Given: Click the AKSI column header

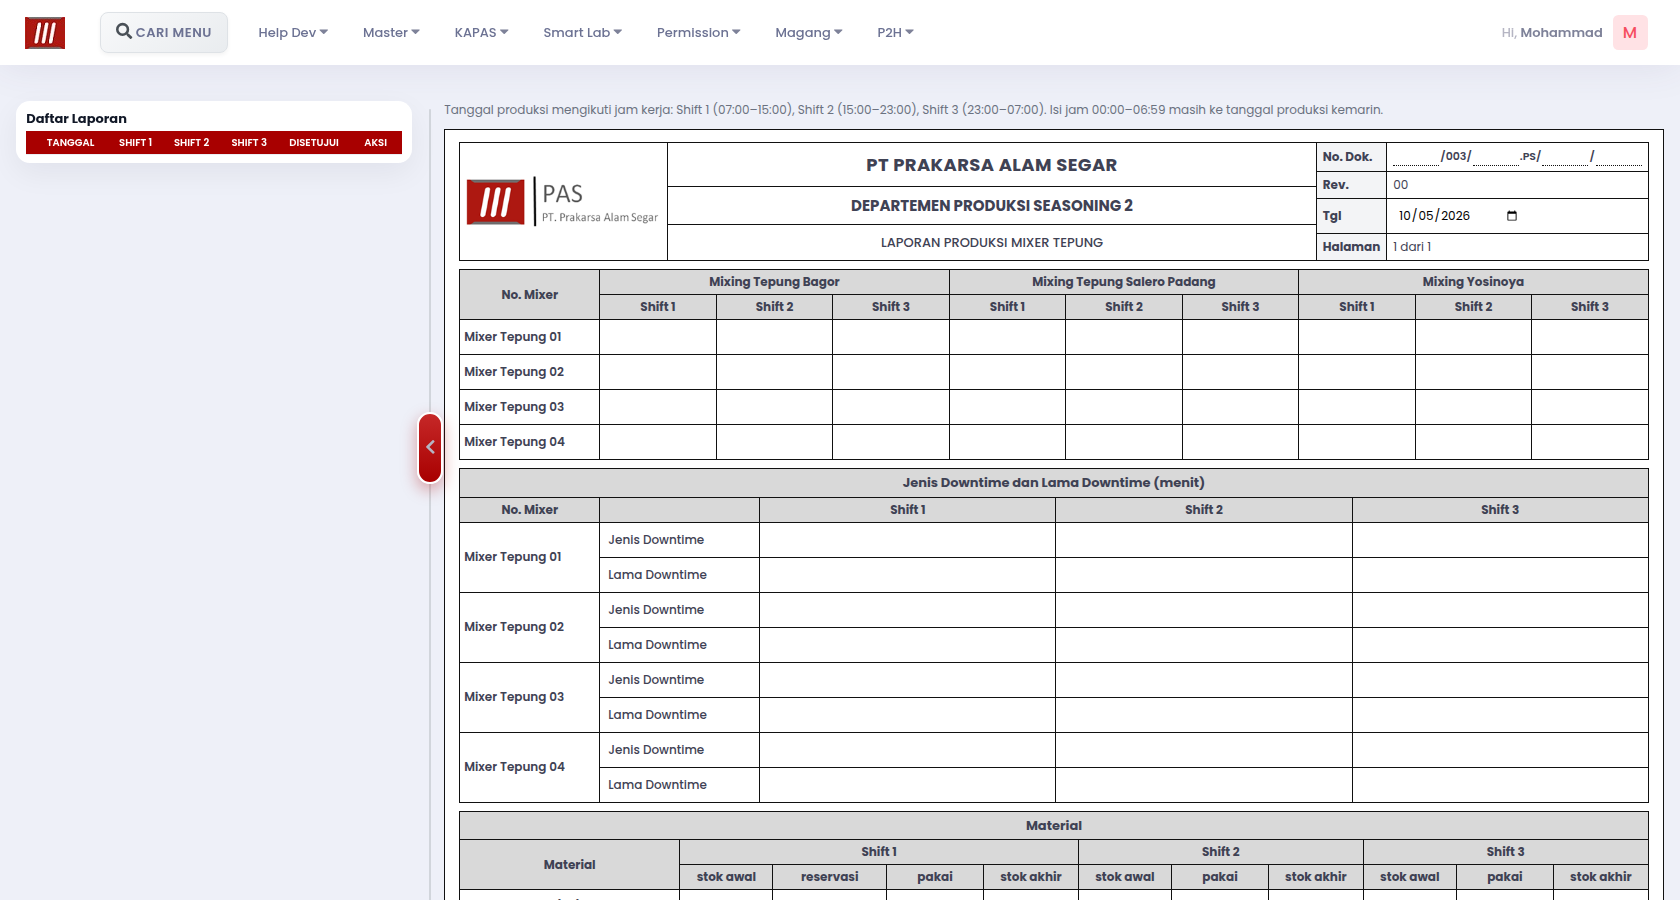Looking at the screenshot, I should click(375, 142).
